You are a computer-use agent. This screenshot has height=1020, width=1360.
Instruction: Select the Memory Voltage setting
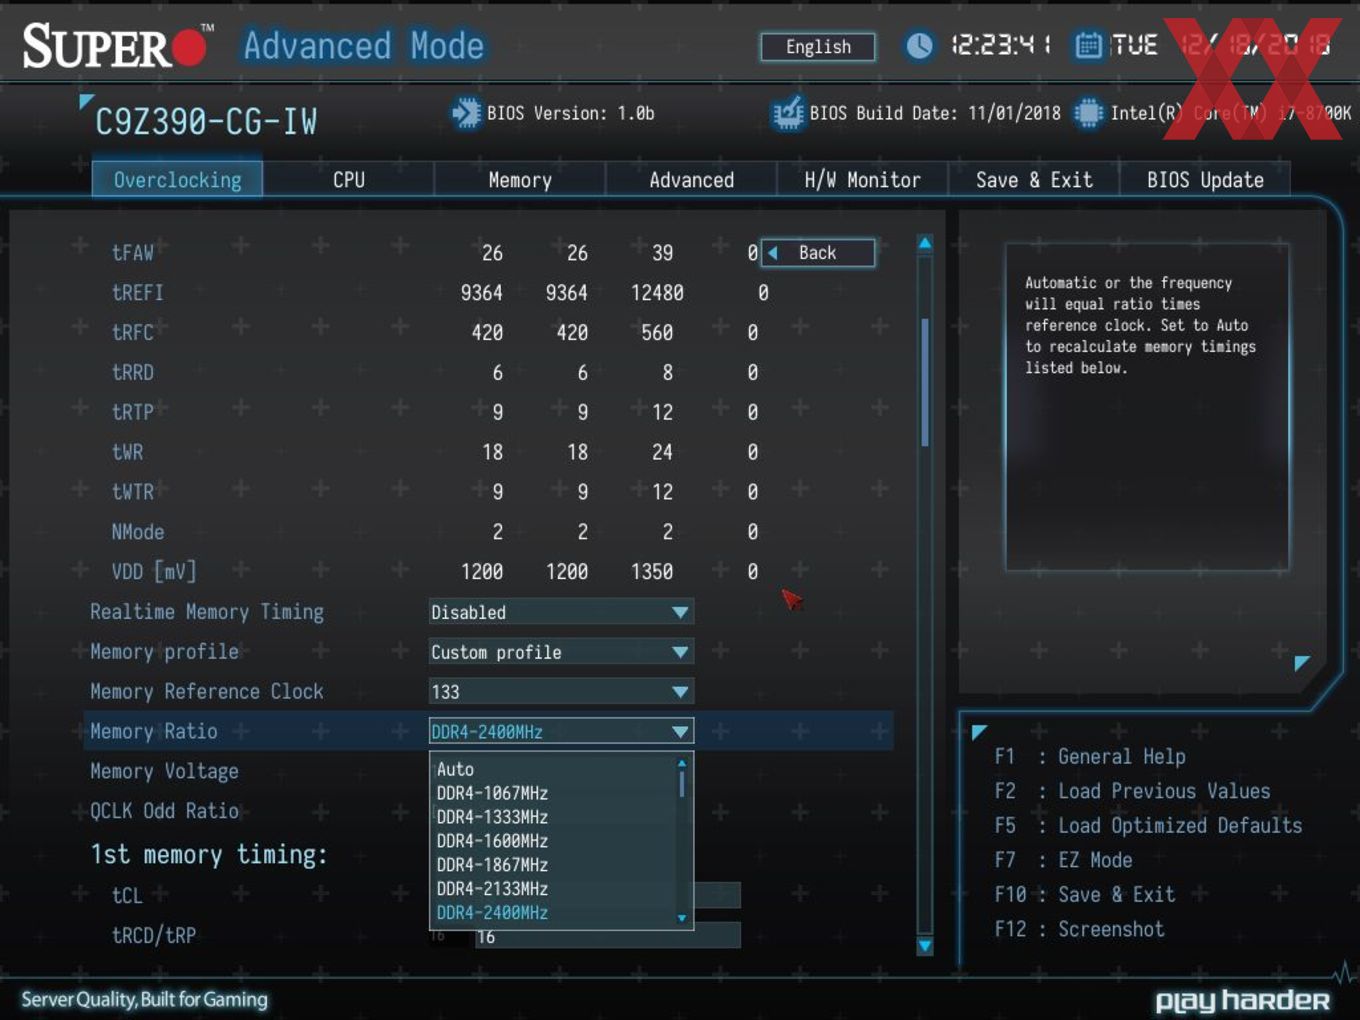[x=165, y=771]
